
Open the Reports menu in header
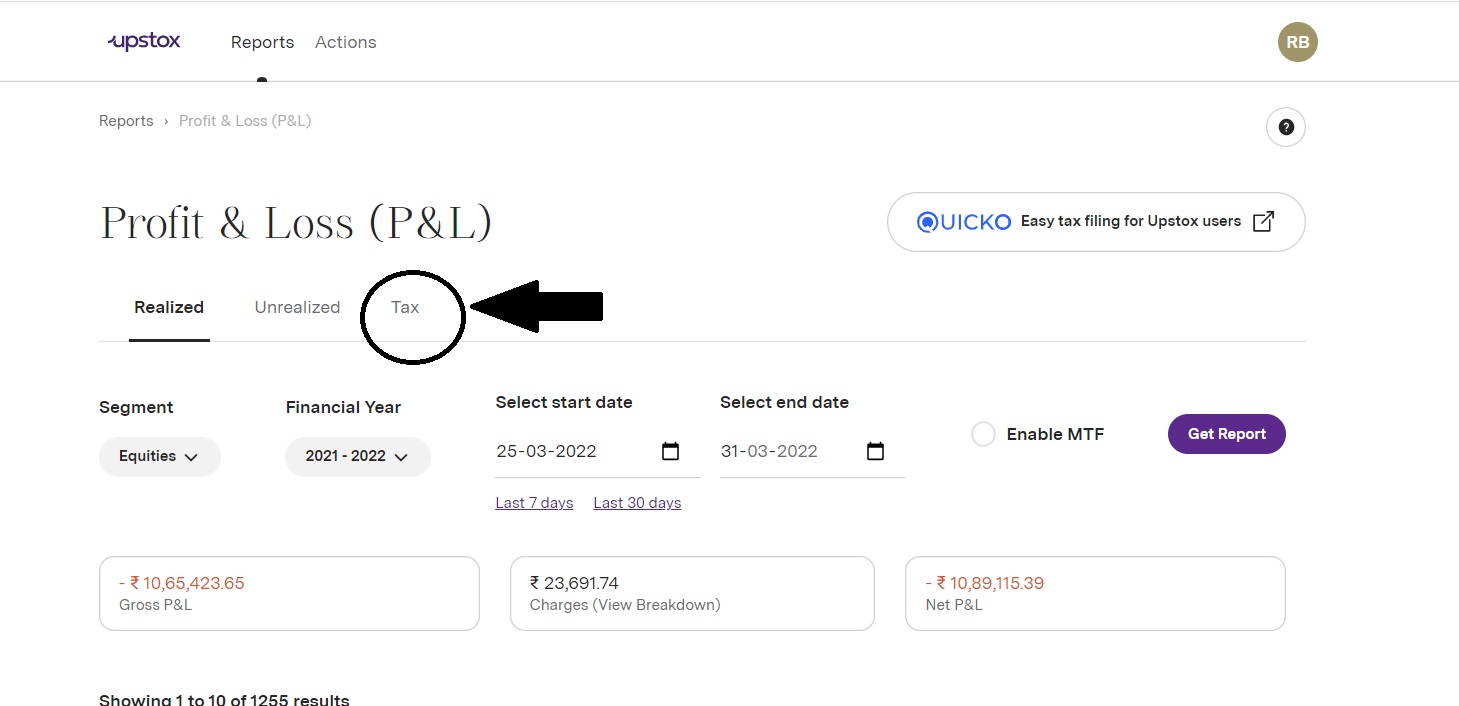(x=262, y=42)
